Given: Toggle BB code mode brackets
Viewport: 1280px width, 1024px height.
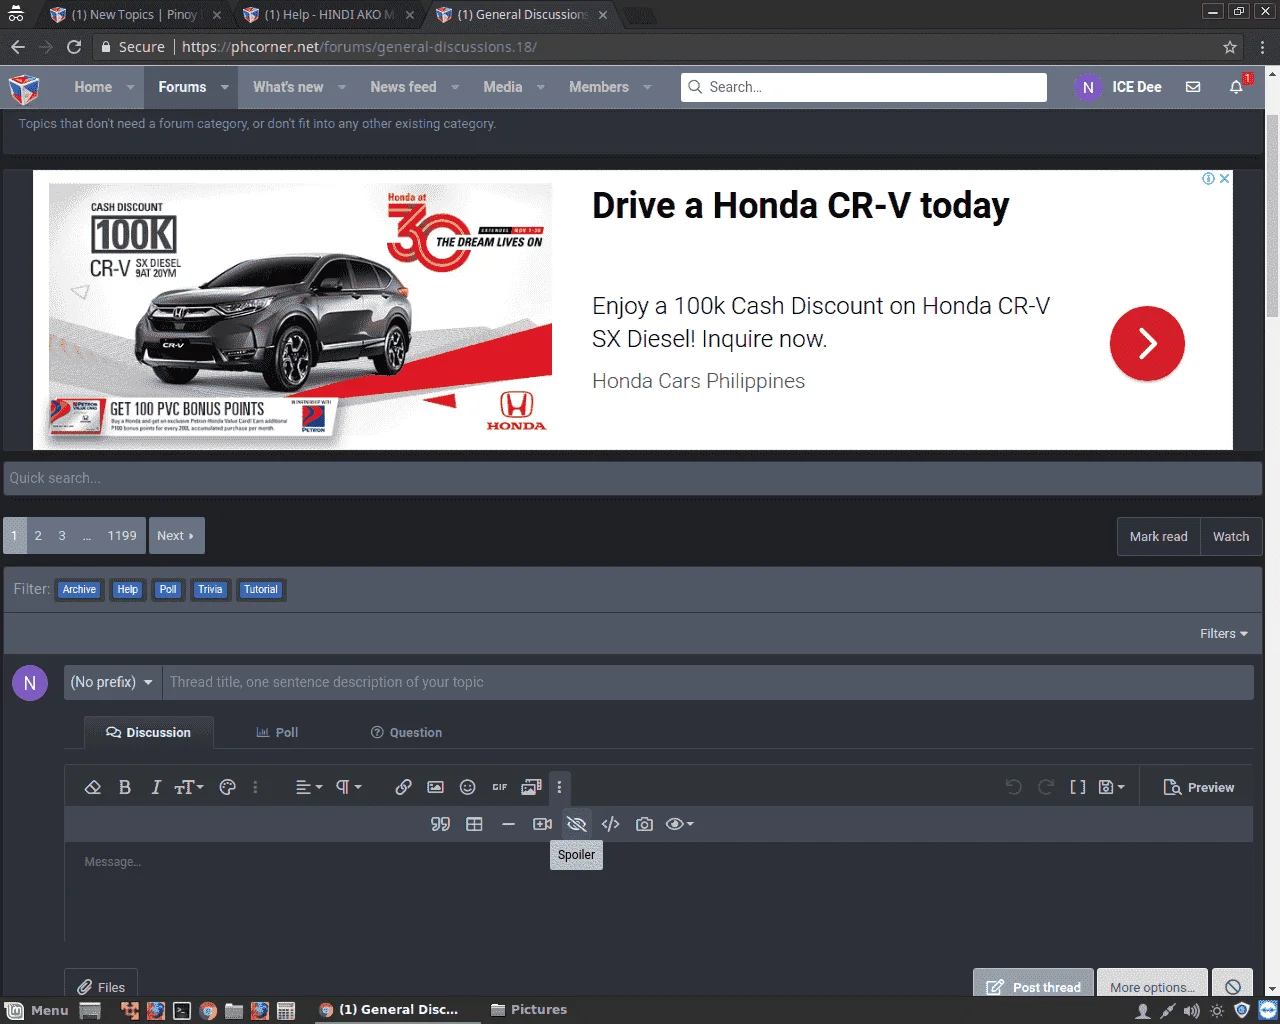Looking at the screenshot, I should coord(1077,787).
